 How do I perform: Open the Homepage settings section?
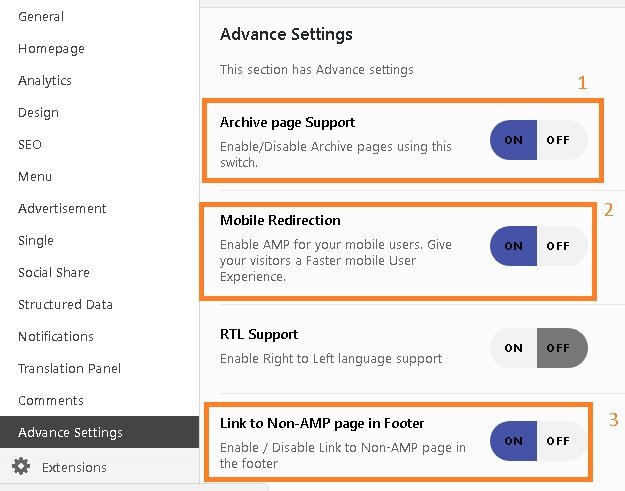(x=51, y=49)
